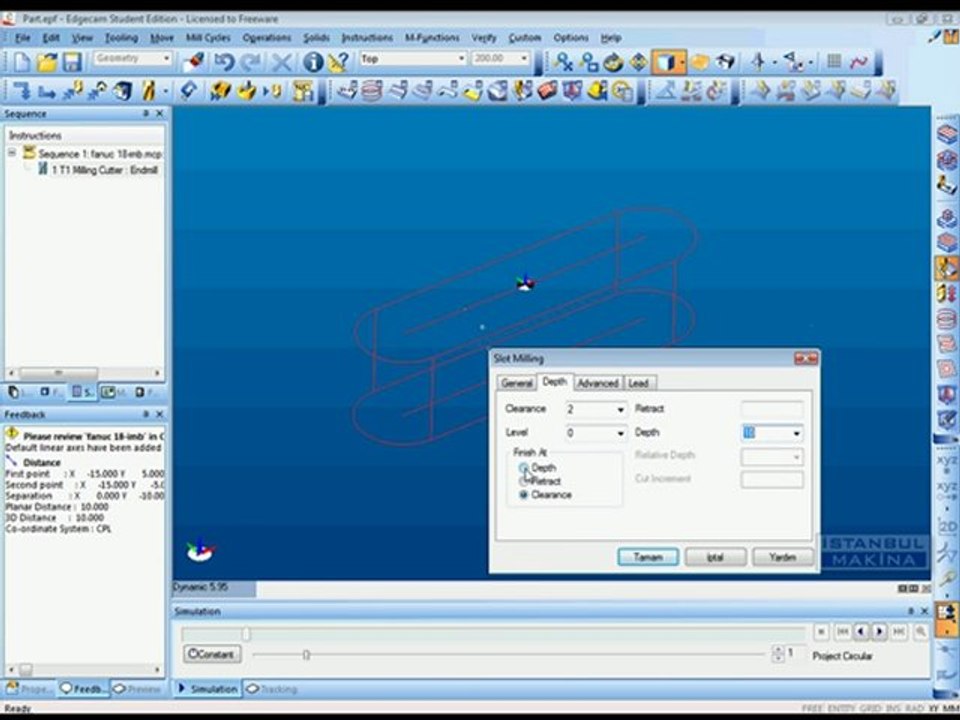Click the blue Information icon

coord(313,61)
